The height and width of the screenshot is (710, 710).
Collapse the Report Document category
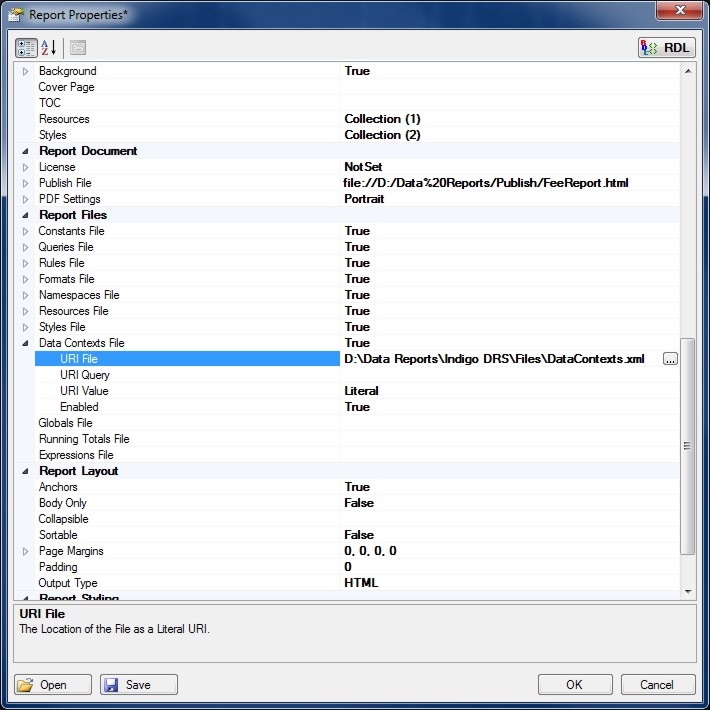pyautogui.click(x=26, y=151)
